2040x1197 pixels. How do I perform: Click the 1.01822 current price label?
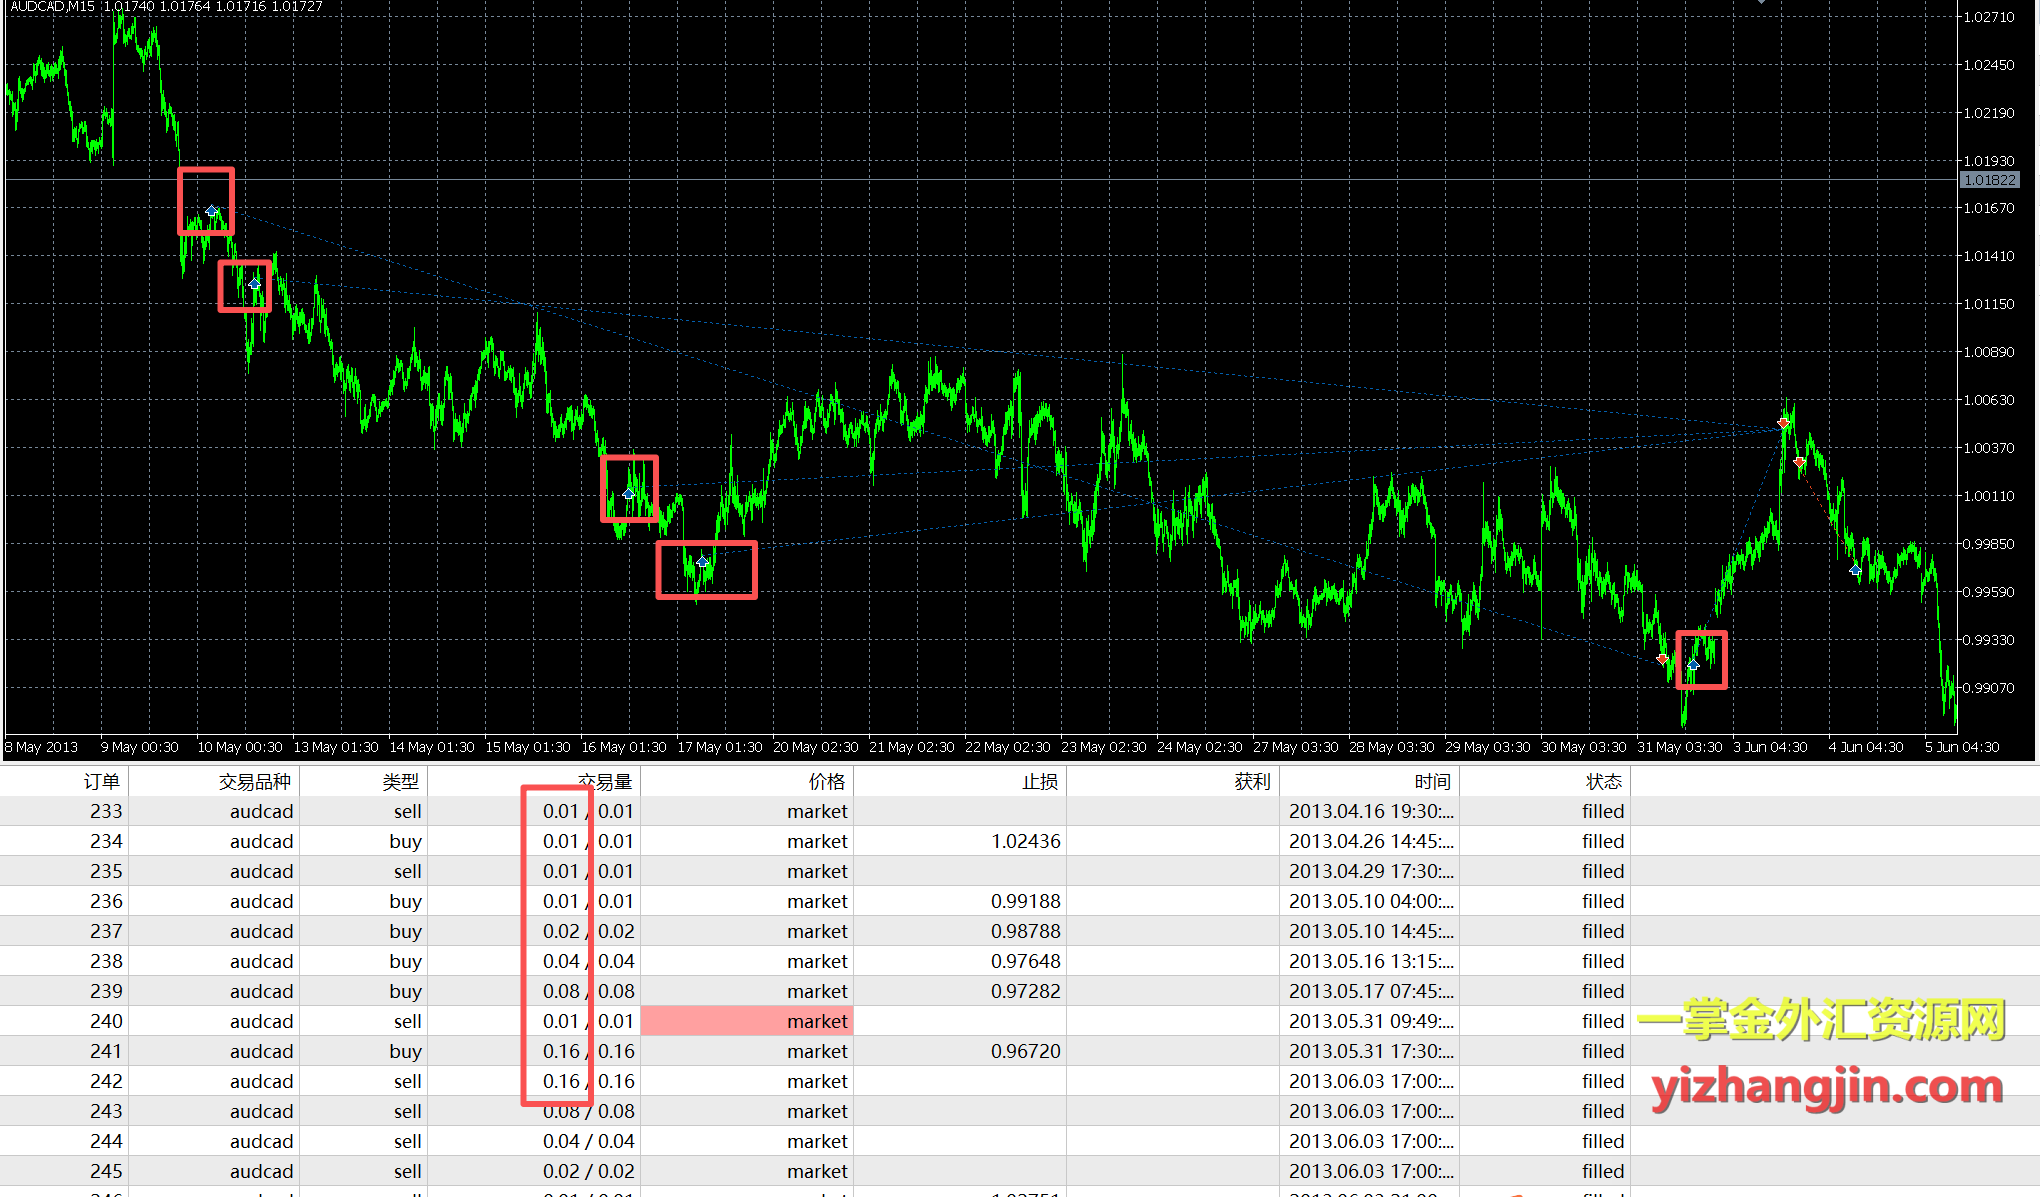pyautogui.click(x=1989, y=180)
